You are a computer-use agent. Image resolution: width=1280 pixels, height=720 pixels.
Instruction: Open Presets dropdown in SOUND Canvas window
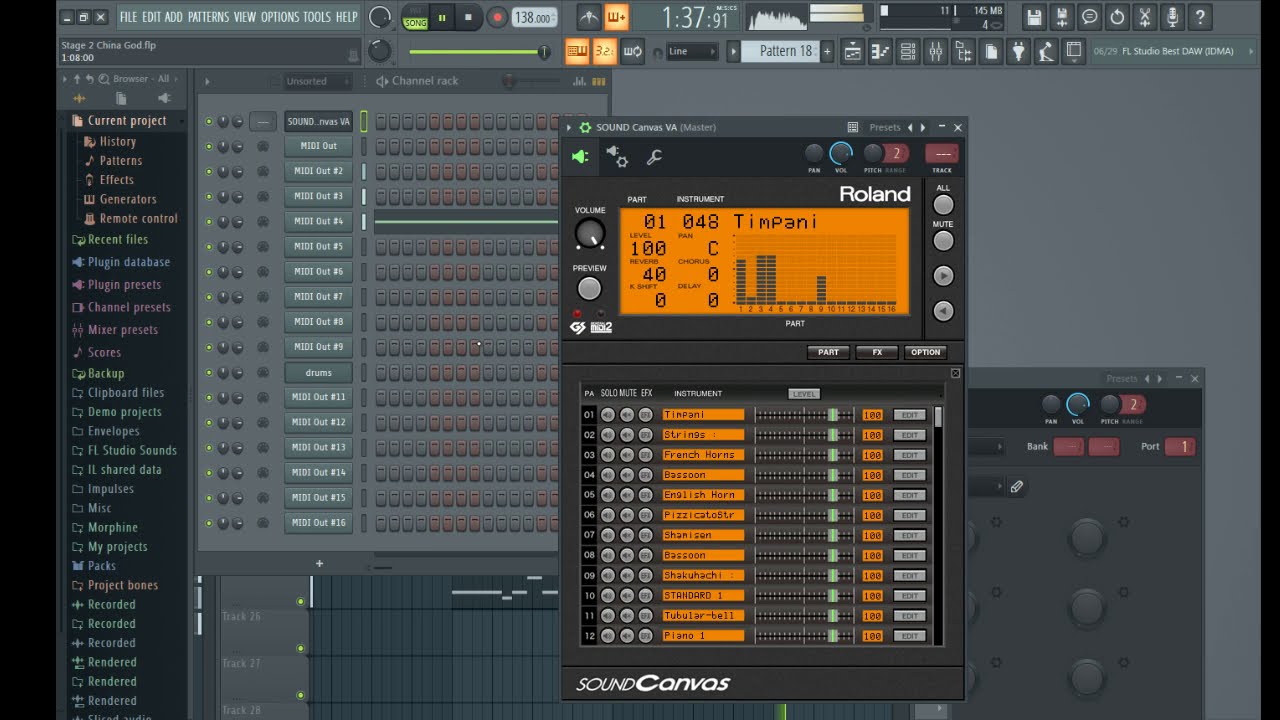(x=884, y=127)
